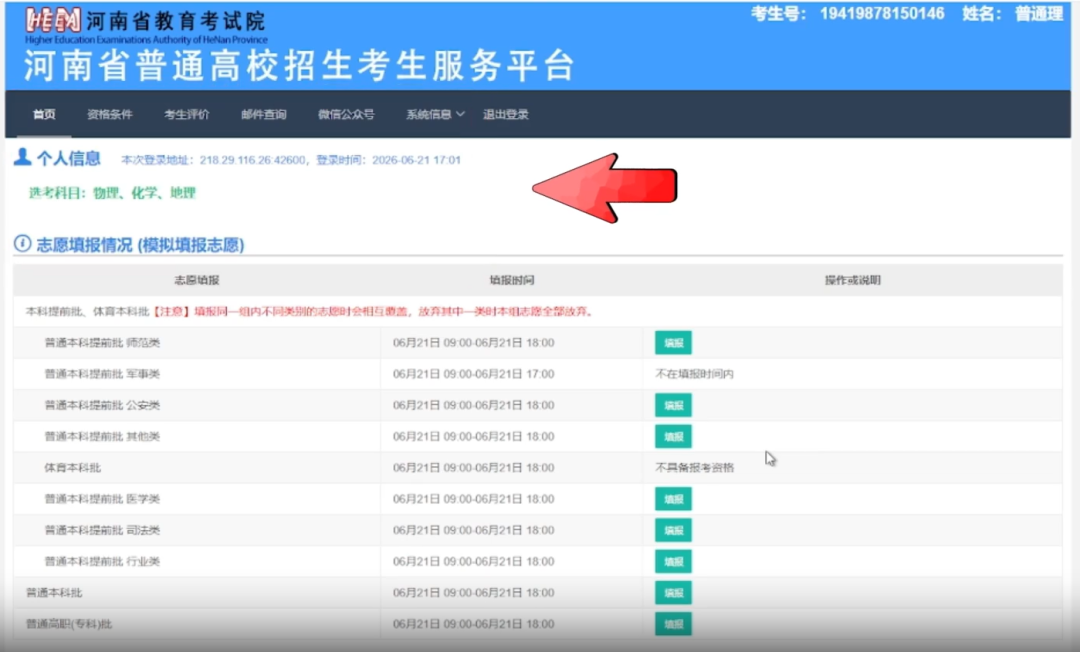Image resolution: width=1080 pixels, height=652 pixels.
Task: Click the info icon beside 志愿填报情况
Action: (23, 244)
